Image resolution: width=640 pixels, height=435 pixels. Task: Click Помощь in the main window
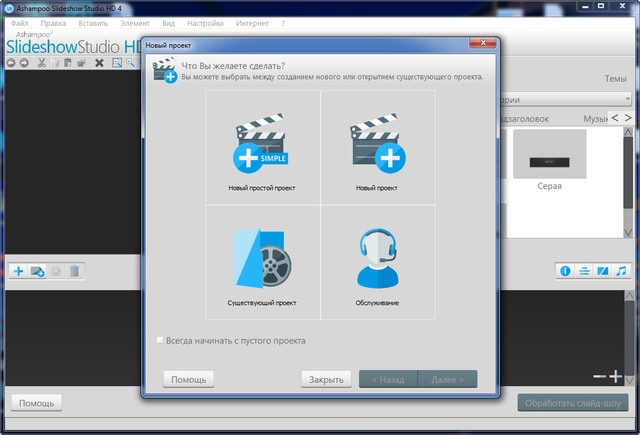[36, 403]
